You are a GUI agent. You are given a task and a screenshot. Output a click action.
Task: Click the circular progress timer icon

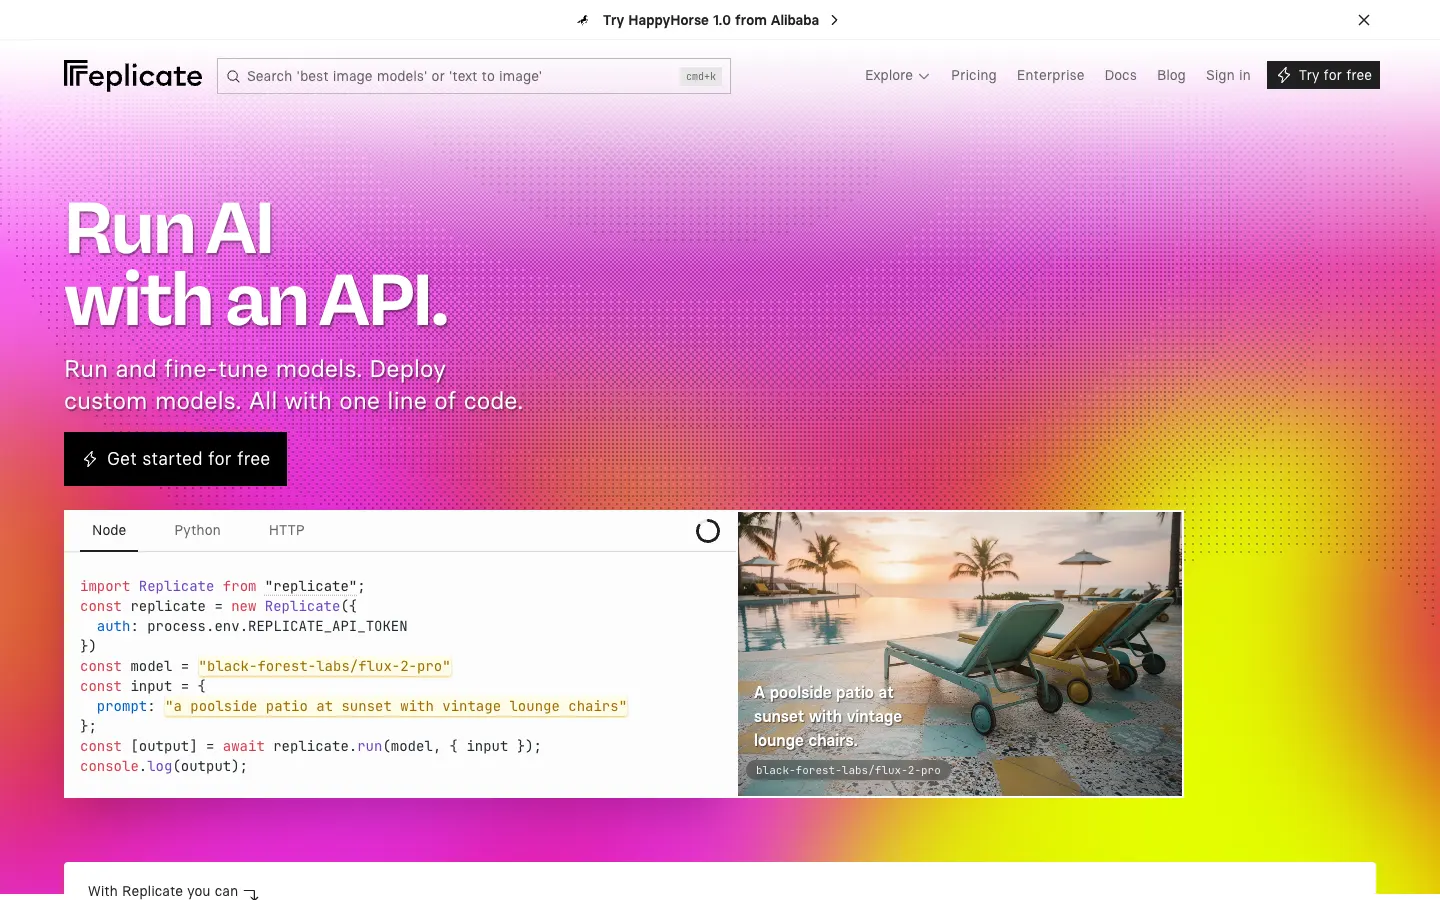pos(708,531)
